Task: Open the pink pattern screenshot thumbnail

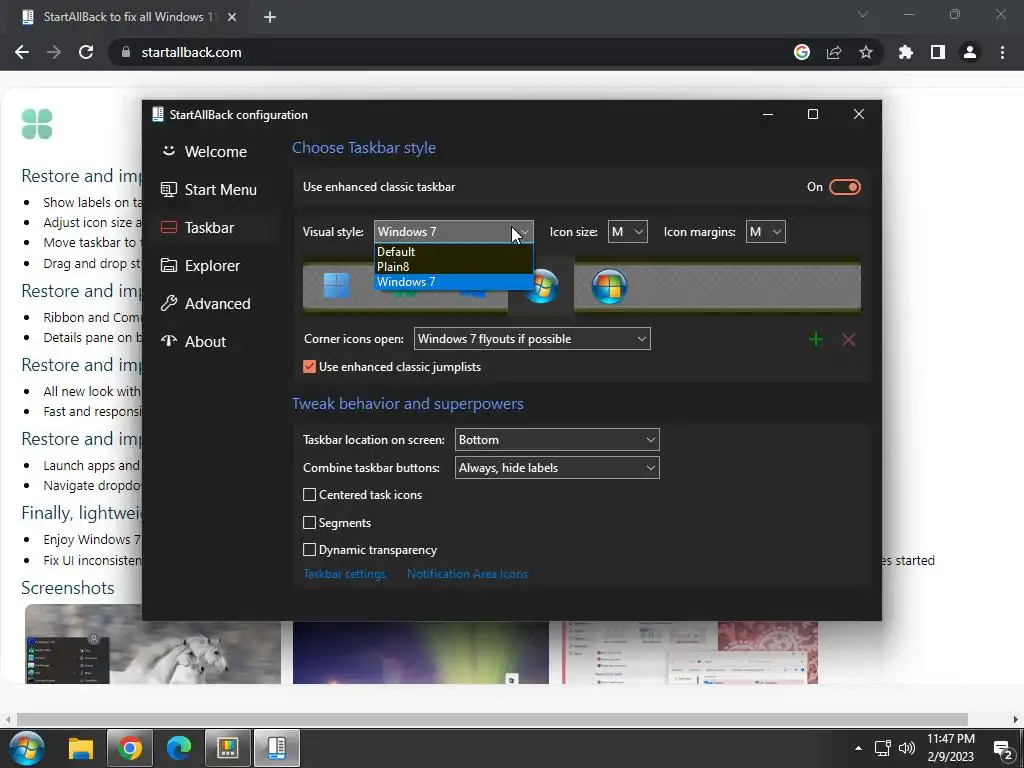Action: 690,652
